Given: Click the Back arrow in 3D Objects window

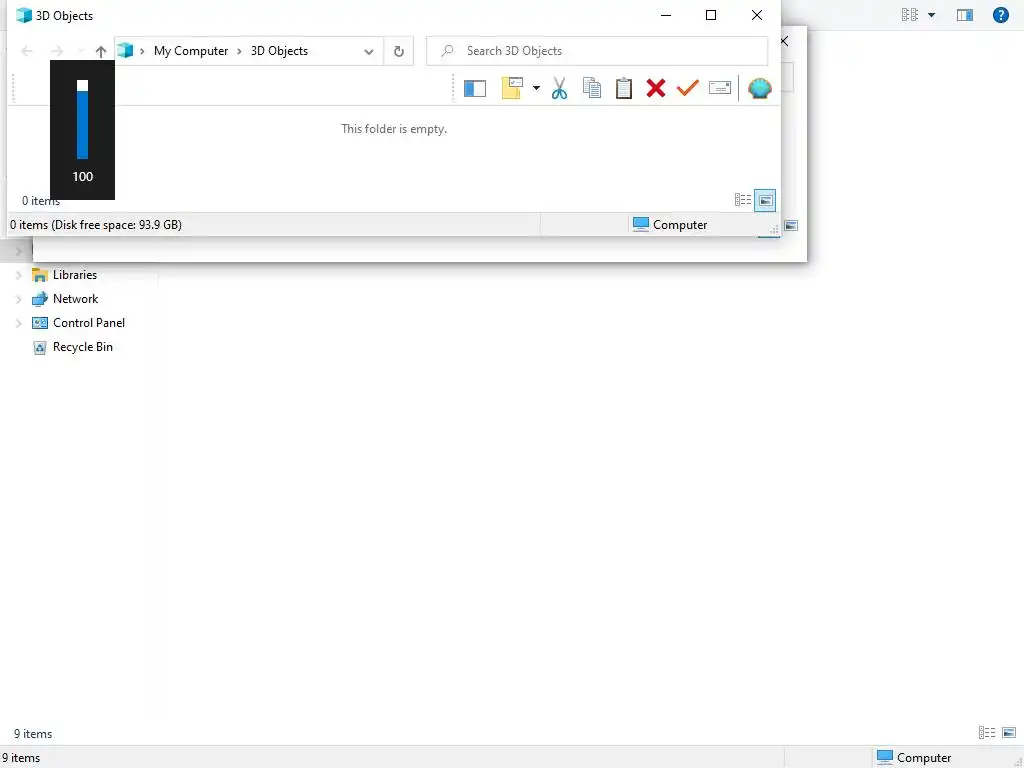Looking at the screenshot, I should click(27, 51).
